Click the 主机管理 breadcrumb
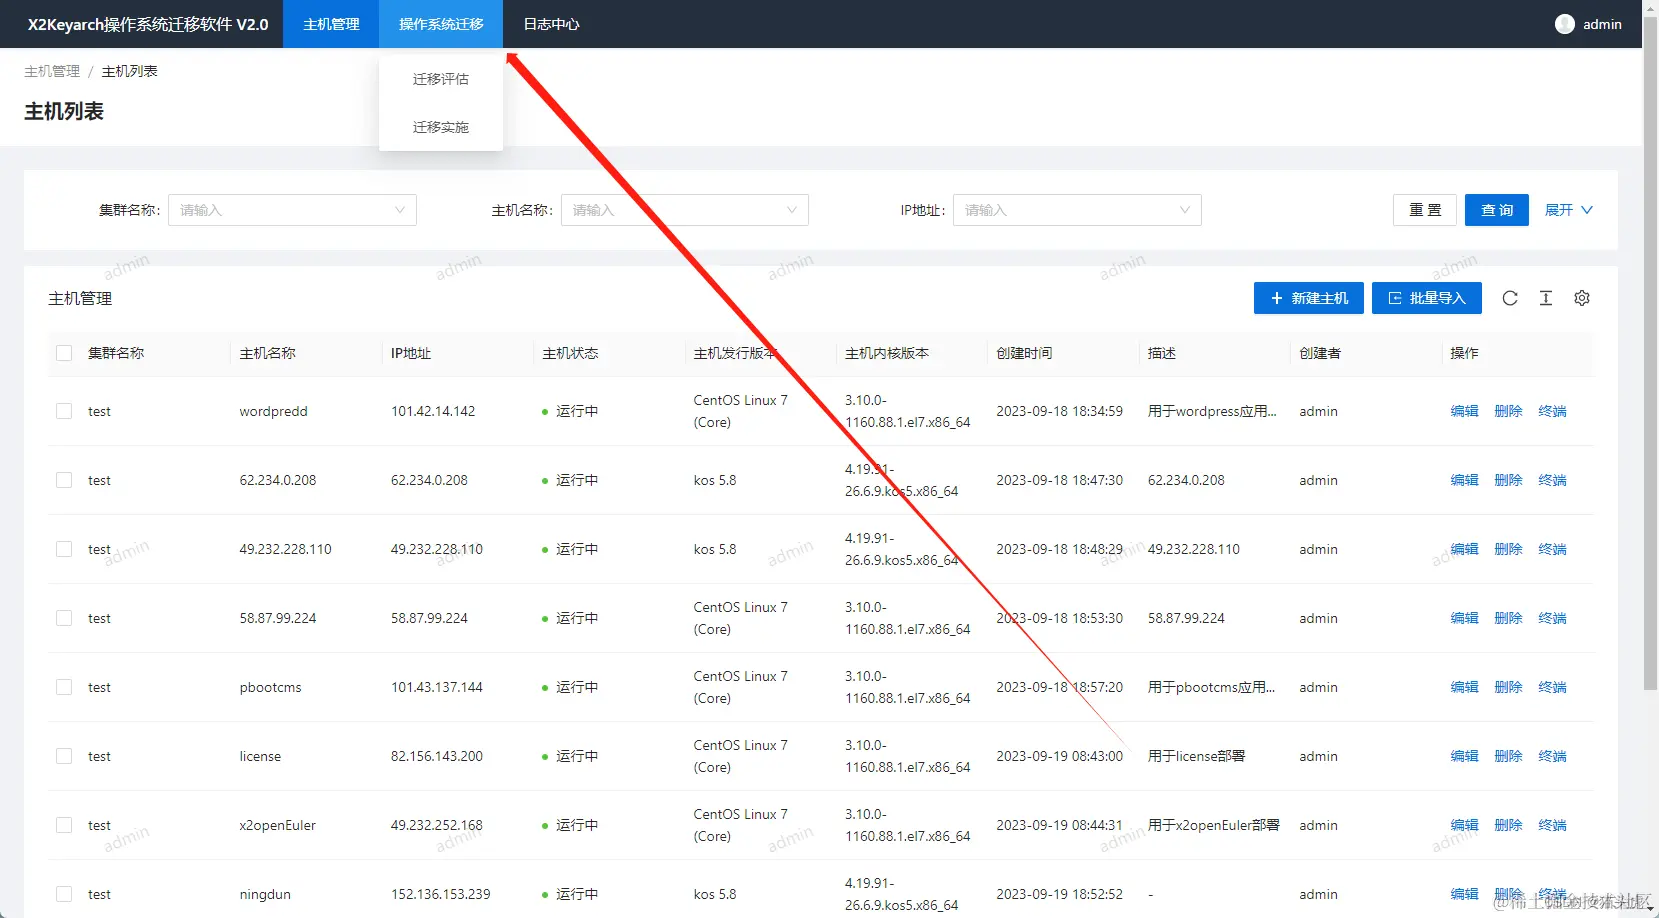Image resolution: width=1659 pixels, height=918 pixels. click(52, 71)
